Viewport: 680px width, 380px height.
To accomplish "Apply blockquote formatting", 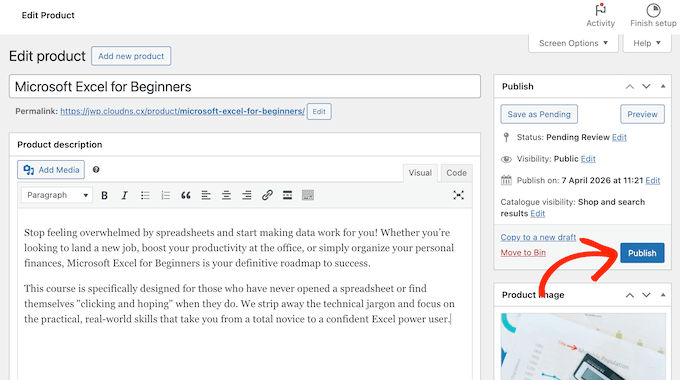I will tap(186, 195).
